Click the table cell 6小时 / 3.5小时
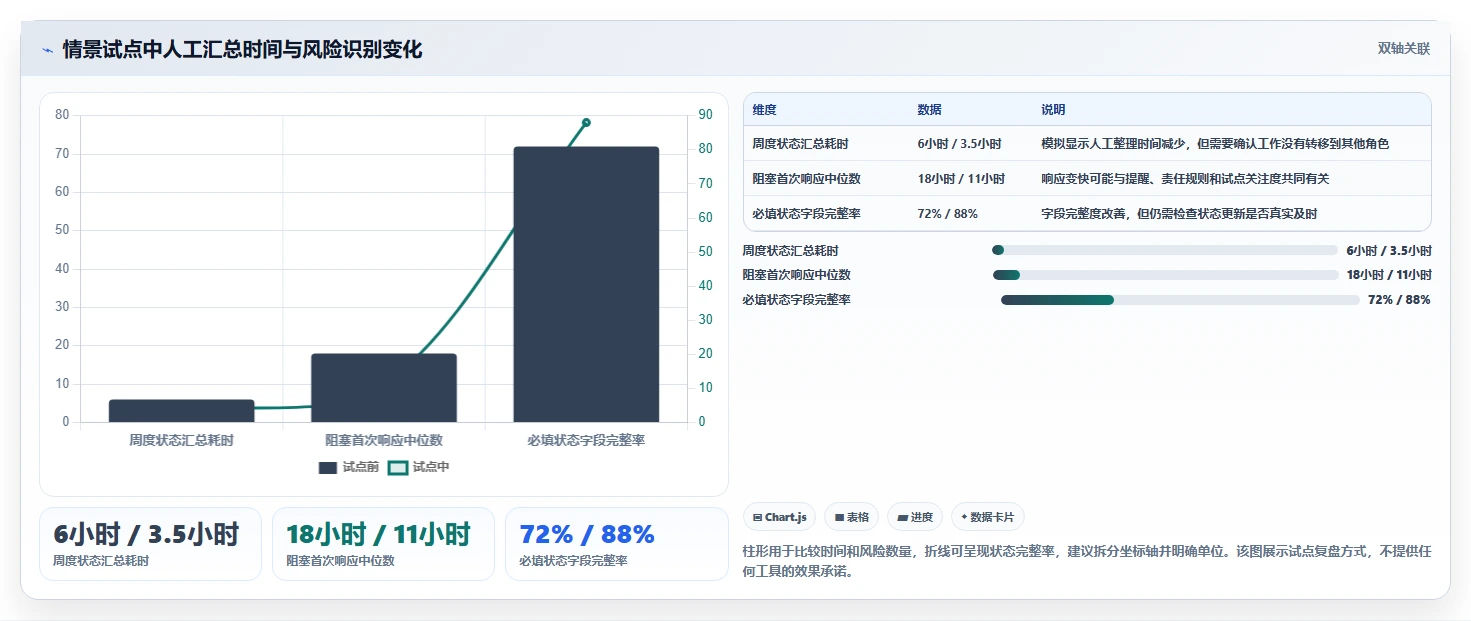This screenshot has height=621, width=1471. click(x=959, y=144)
